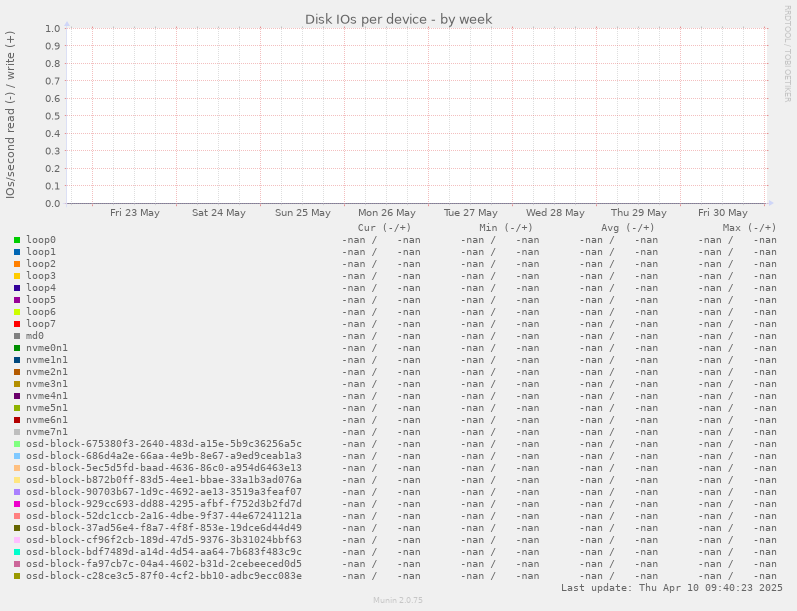Select the nvme2n1 legend label
This screenshot has height=611, width=797.
(47, 372)
